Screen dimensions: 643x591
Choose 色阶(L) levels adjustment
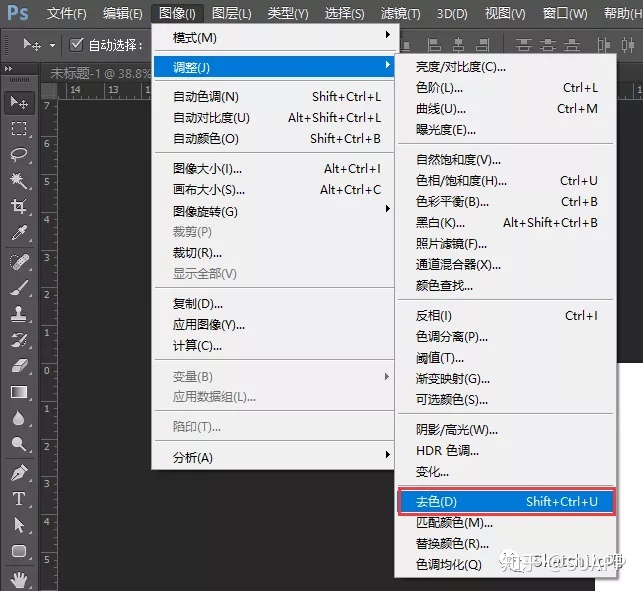[x=506, y=87]
